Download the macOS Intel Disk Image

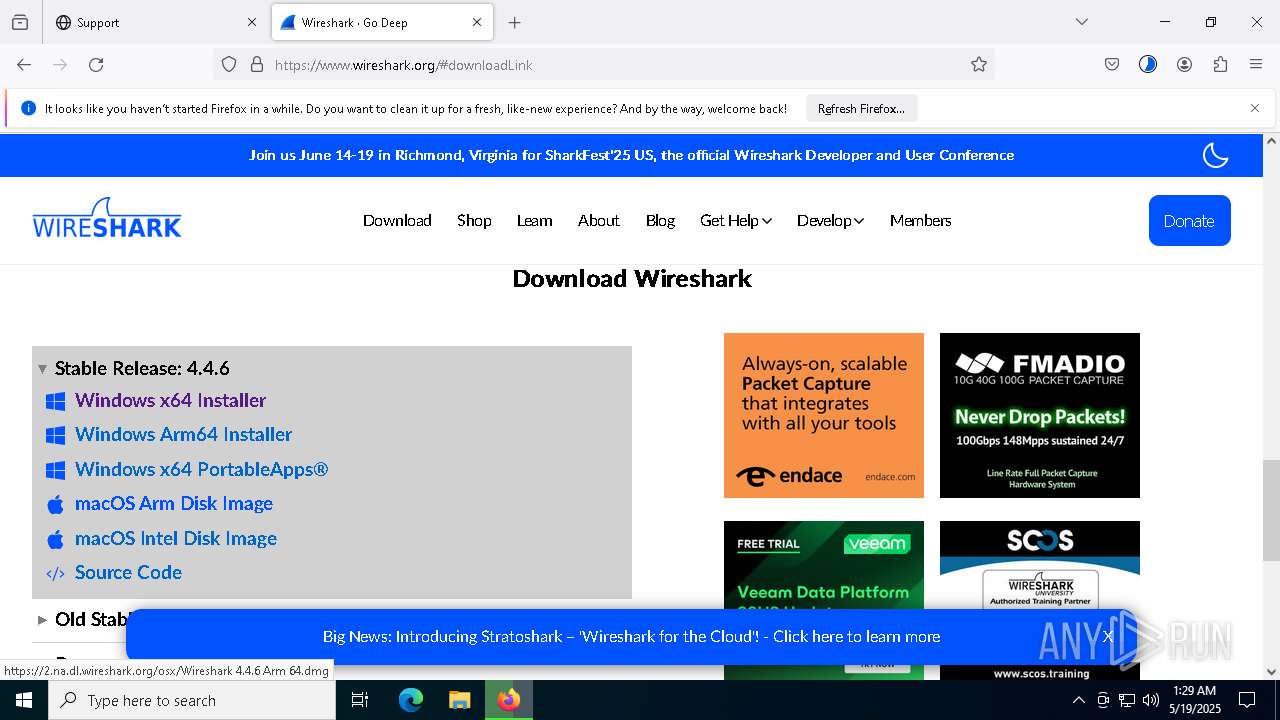point(176,538)
